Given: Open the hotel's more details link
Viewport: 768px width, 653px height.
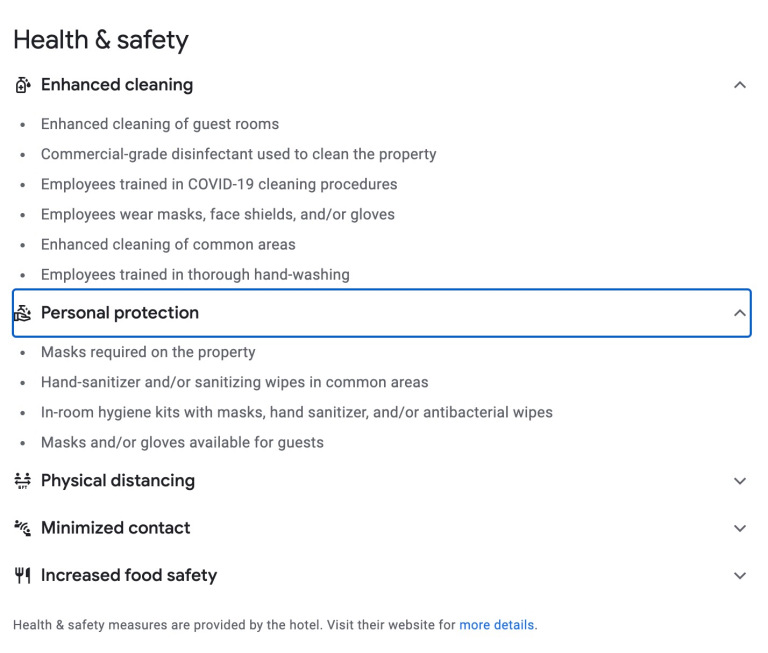Looking at the screenshot, I should (497, 625).
